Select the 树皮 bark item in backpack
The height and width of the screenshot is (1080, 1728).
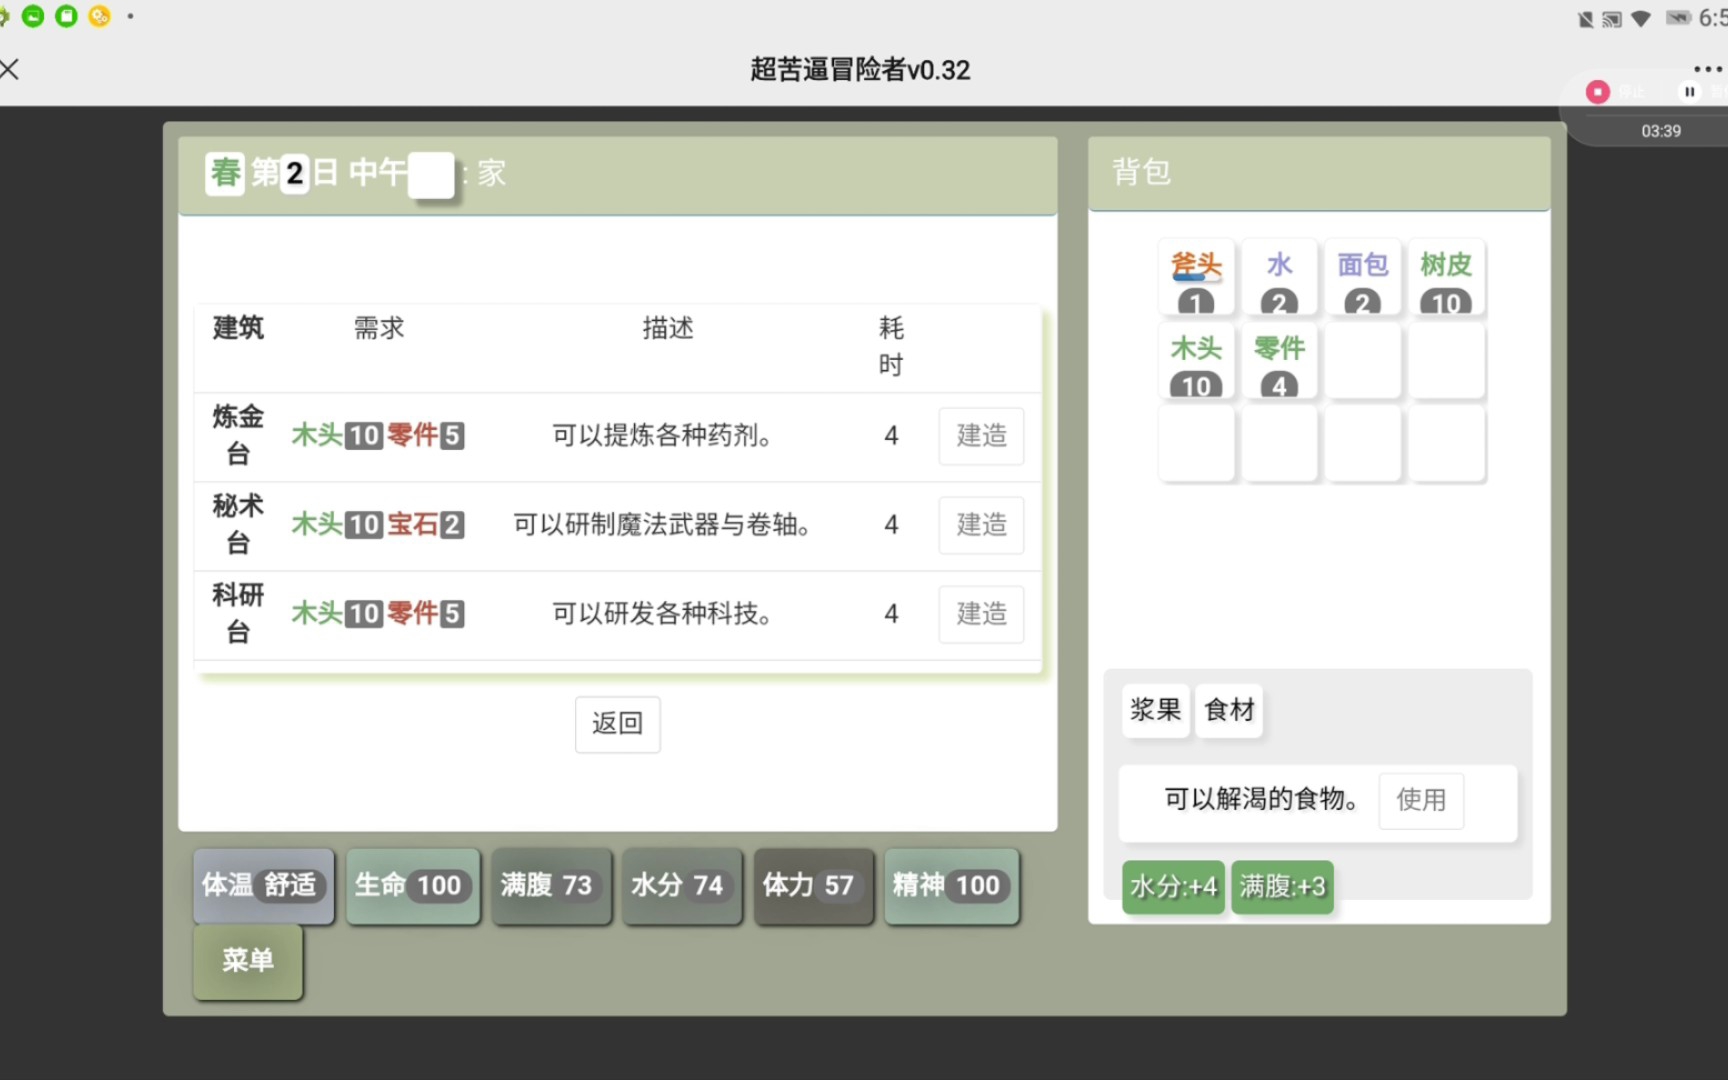tap(1445, 278)
